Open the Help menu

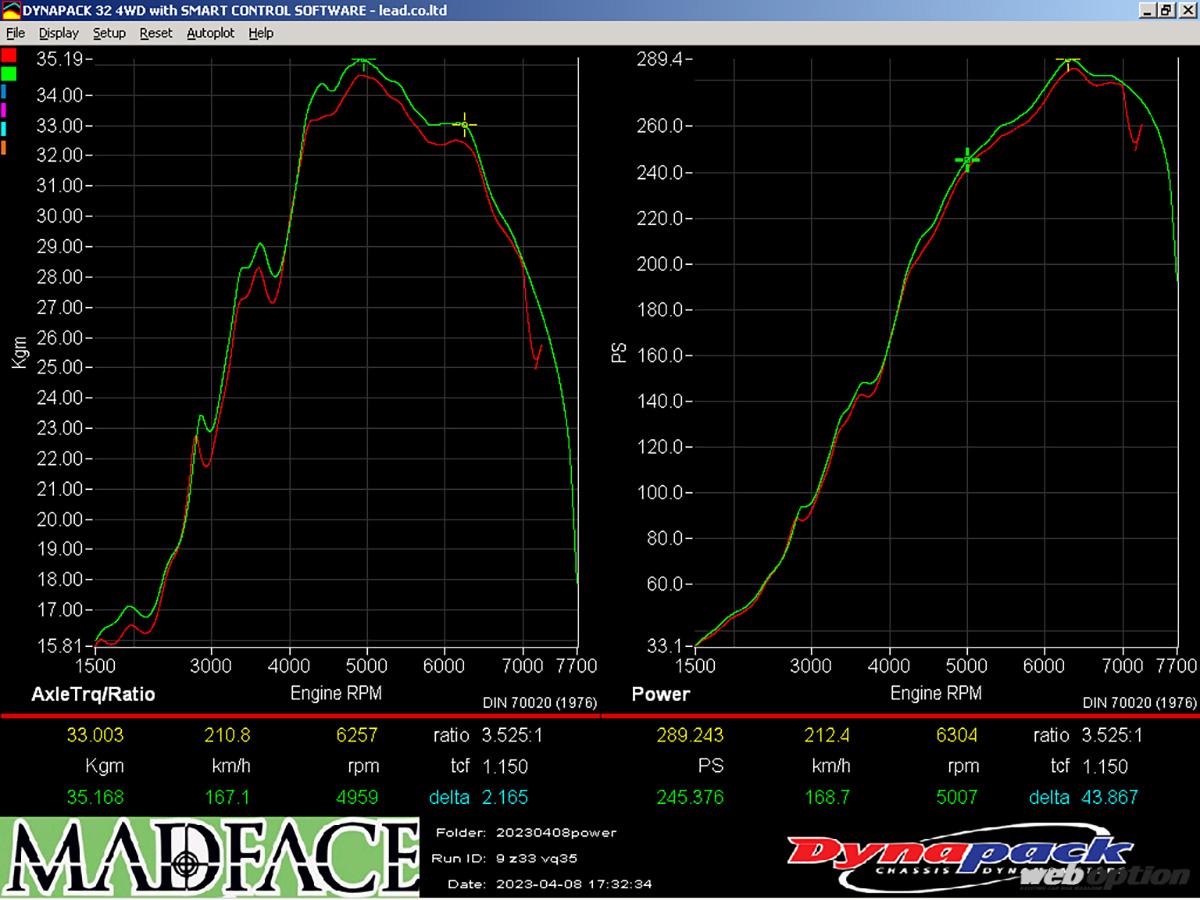(x=261, y=33)
